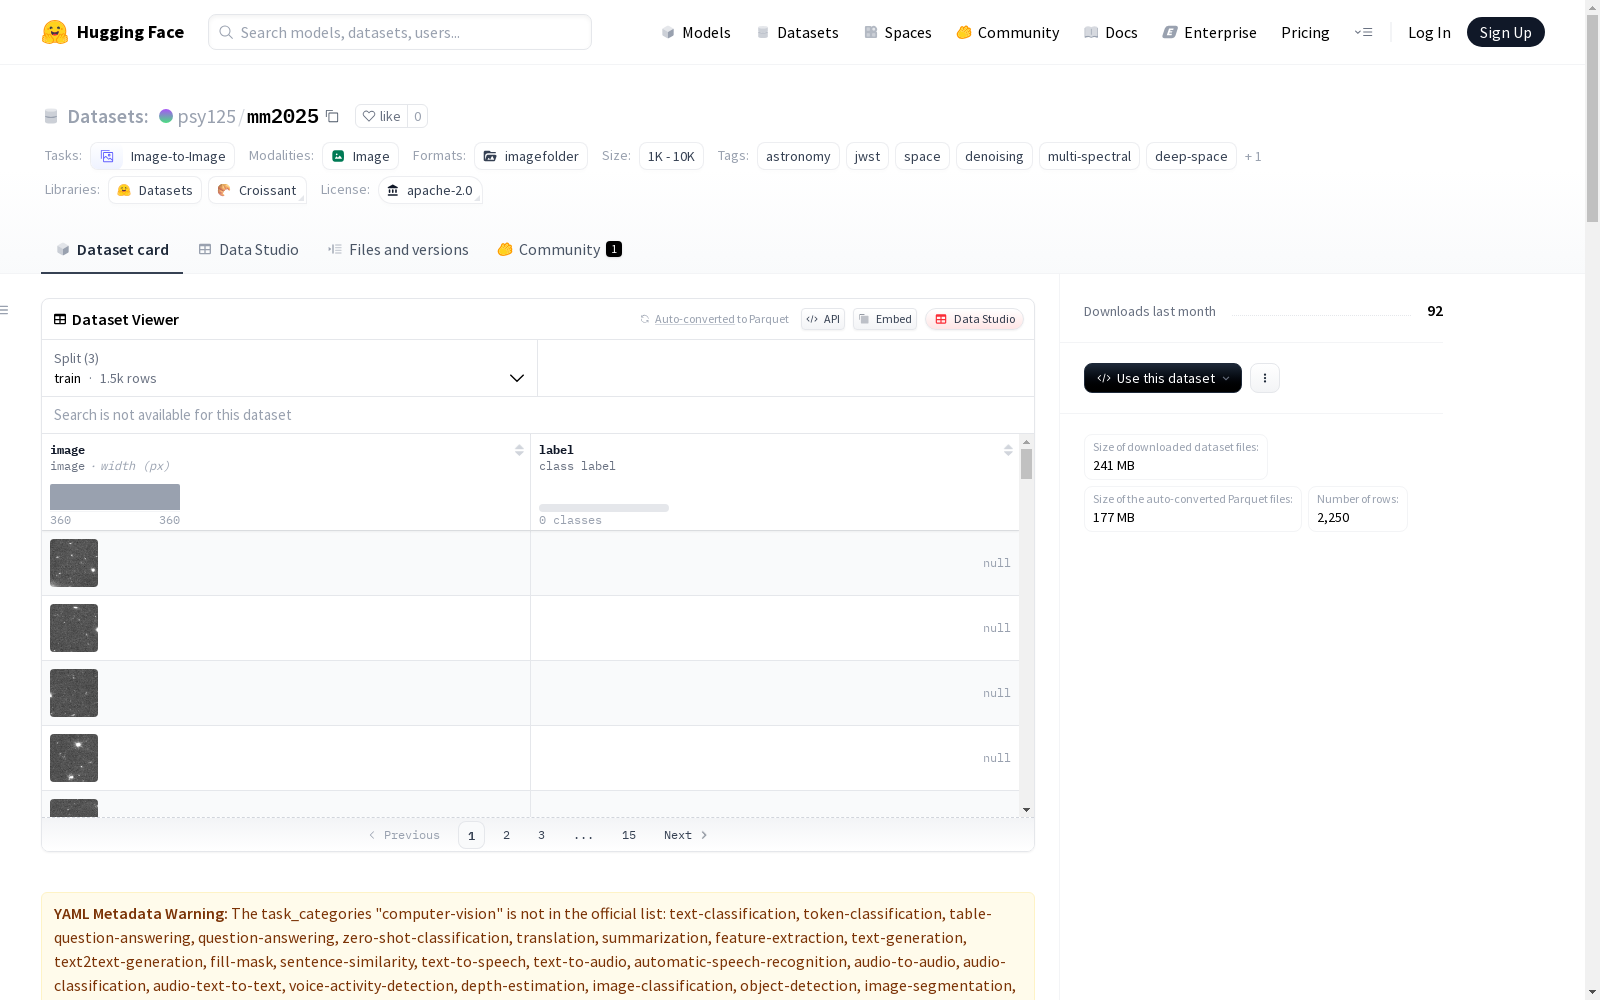The width and height of the screenshot is (1600, 1000).
Task: Focus the search models and datasets field
Action: (400, 32)
